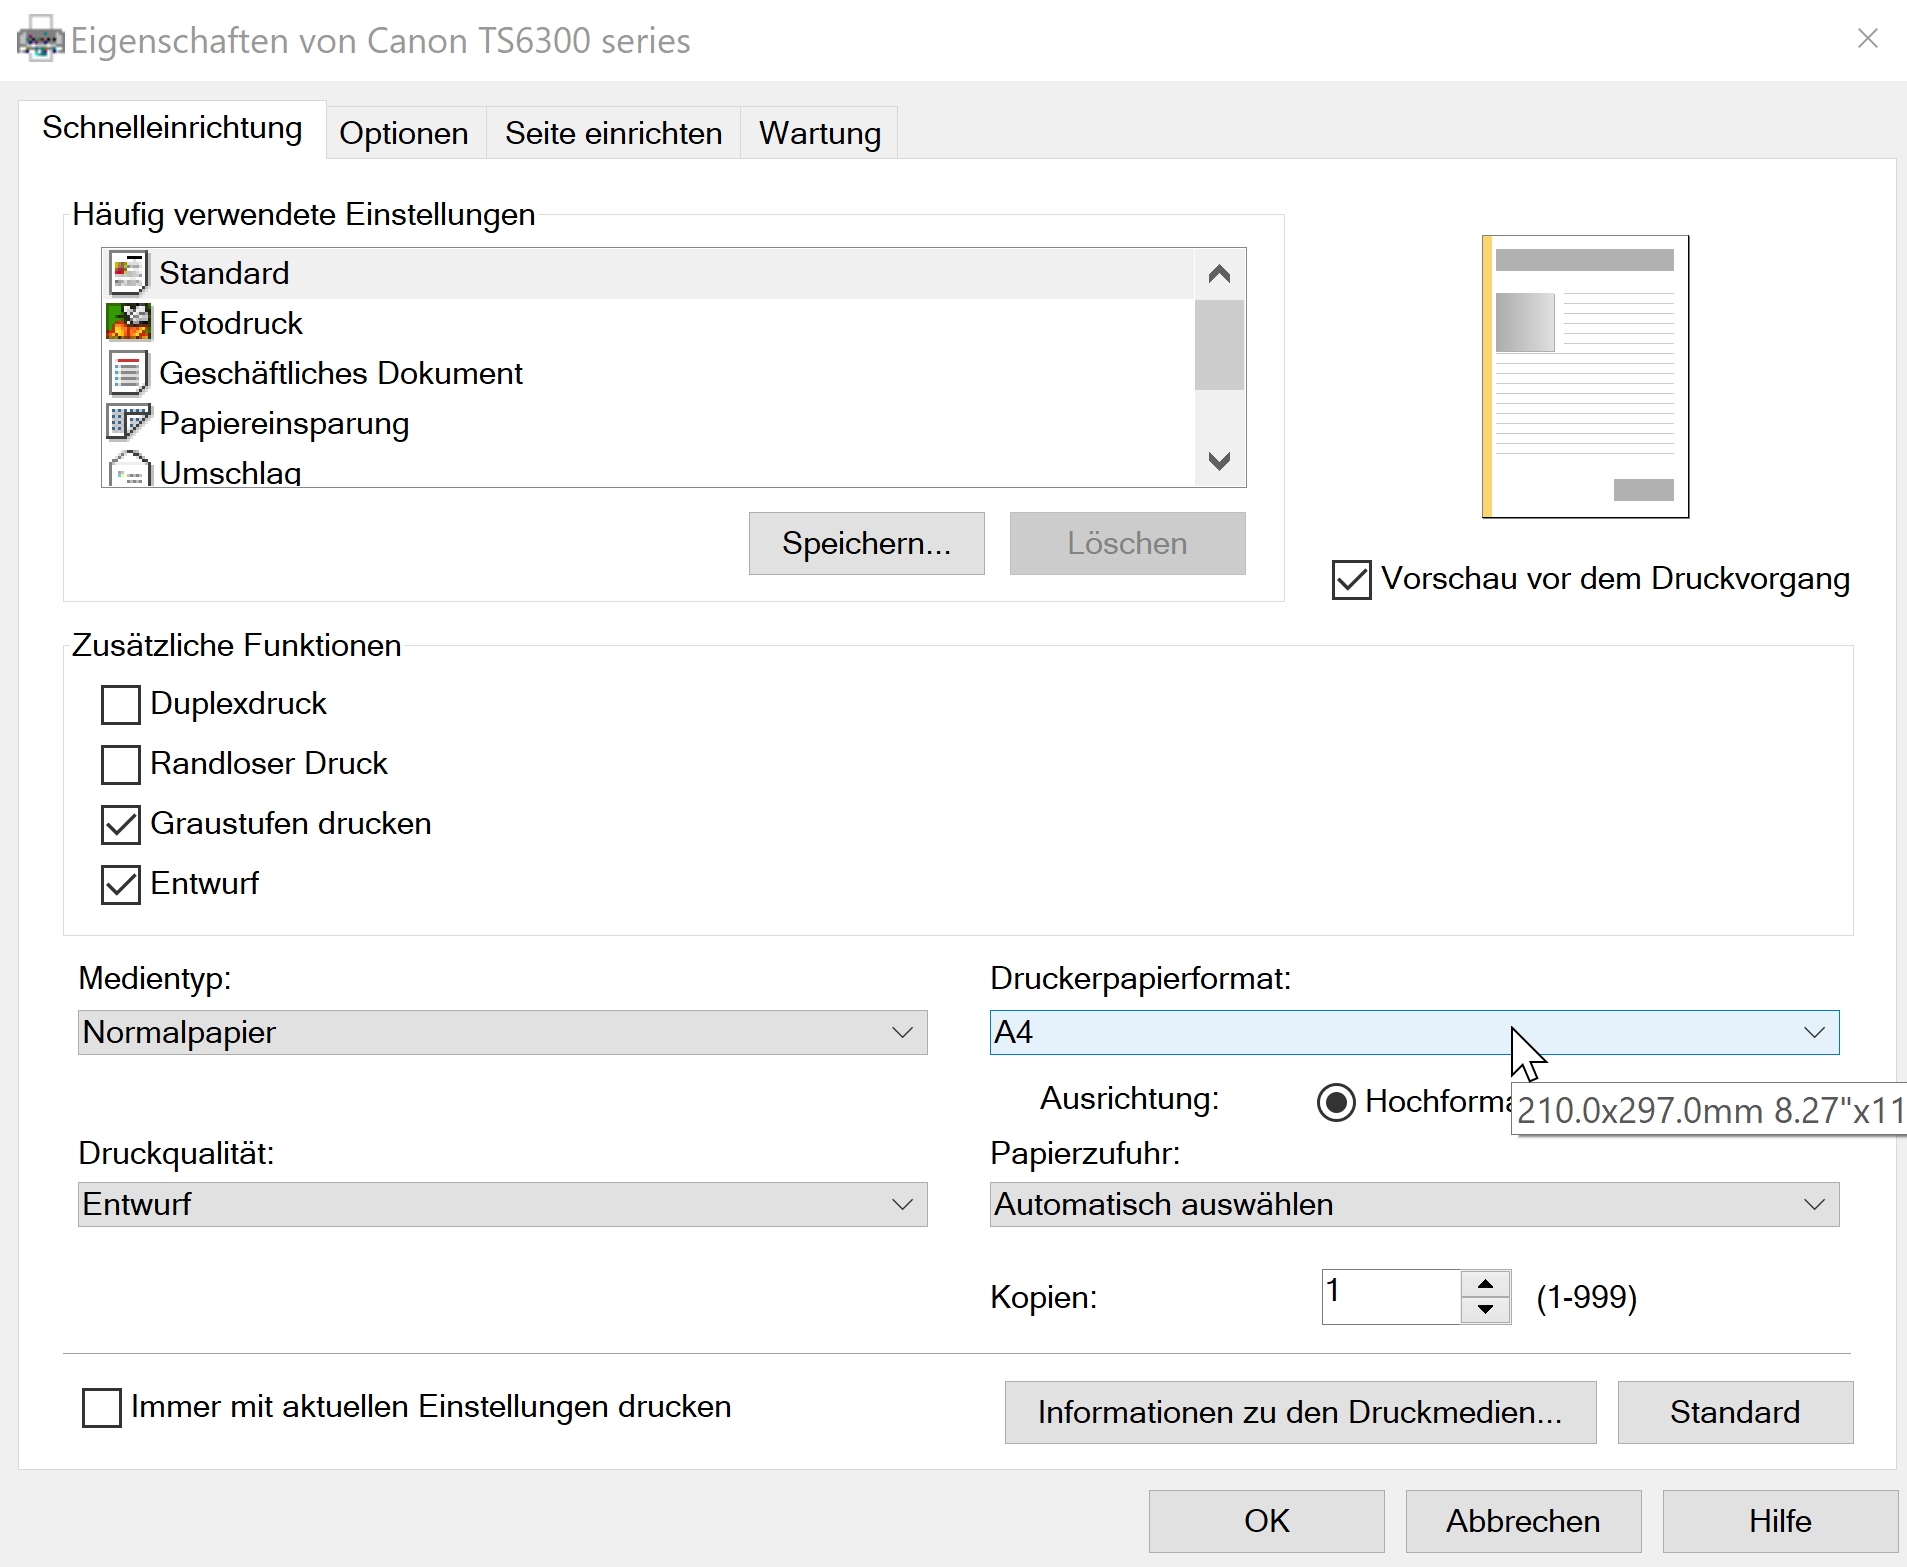The image size is (1907, 1567).
Task: Enable the Duplexdruck checkbox
Action: tap(121, 704)
